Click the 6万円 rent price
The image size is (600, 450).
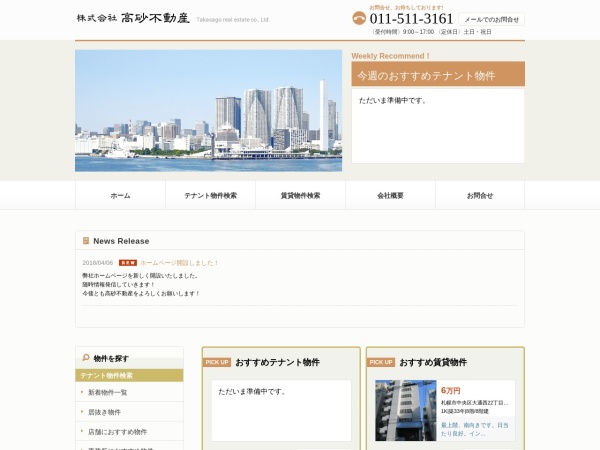(451, 391)
